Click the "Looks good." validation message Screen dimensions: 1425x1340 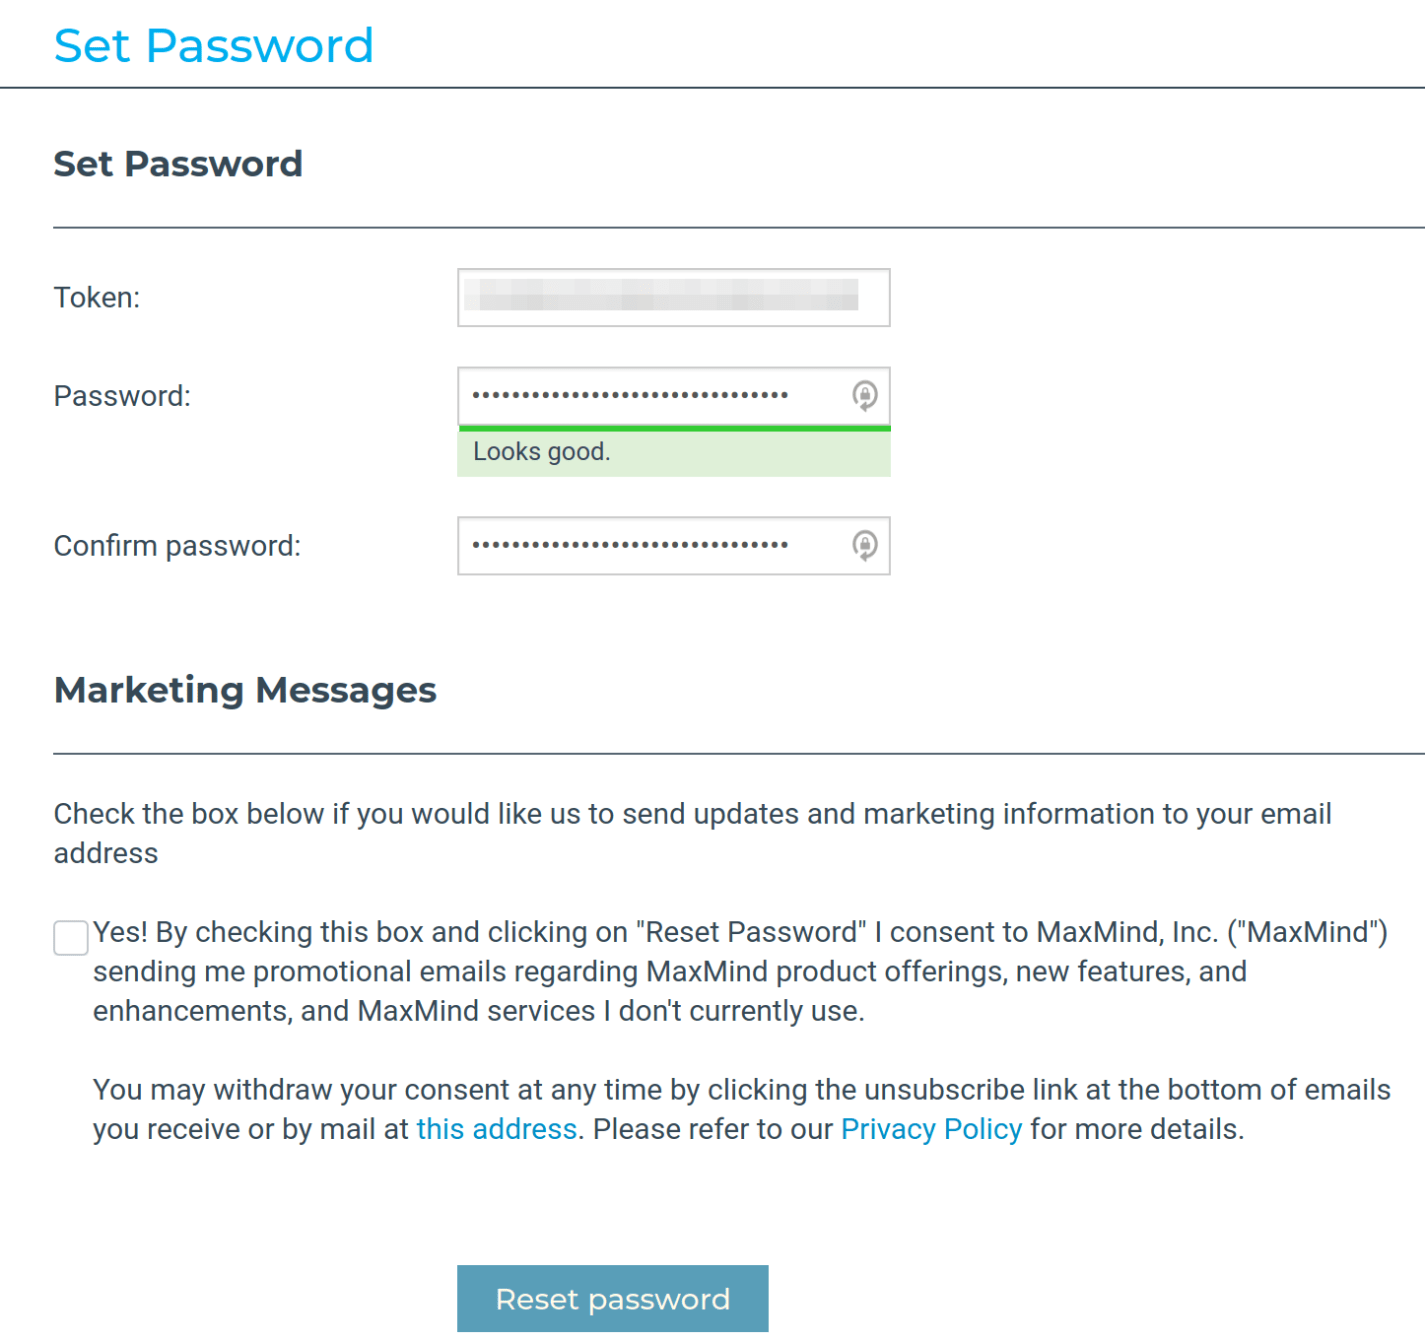coord(541,451)
